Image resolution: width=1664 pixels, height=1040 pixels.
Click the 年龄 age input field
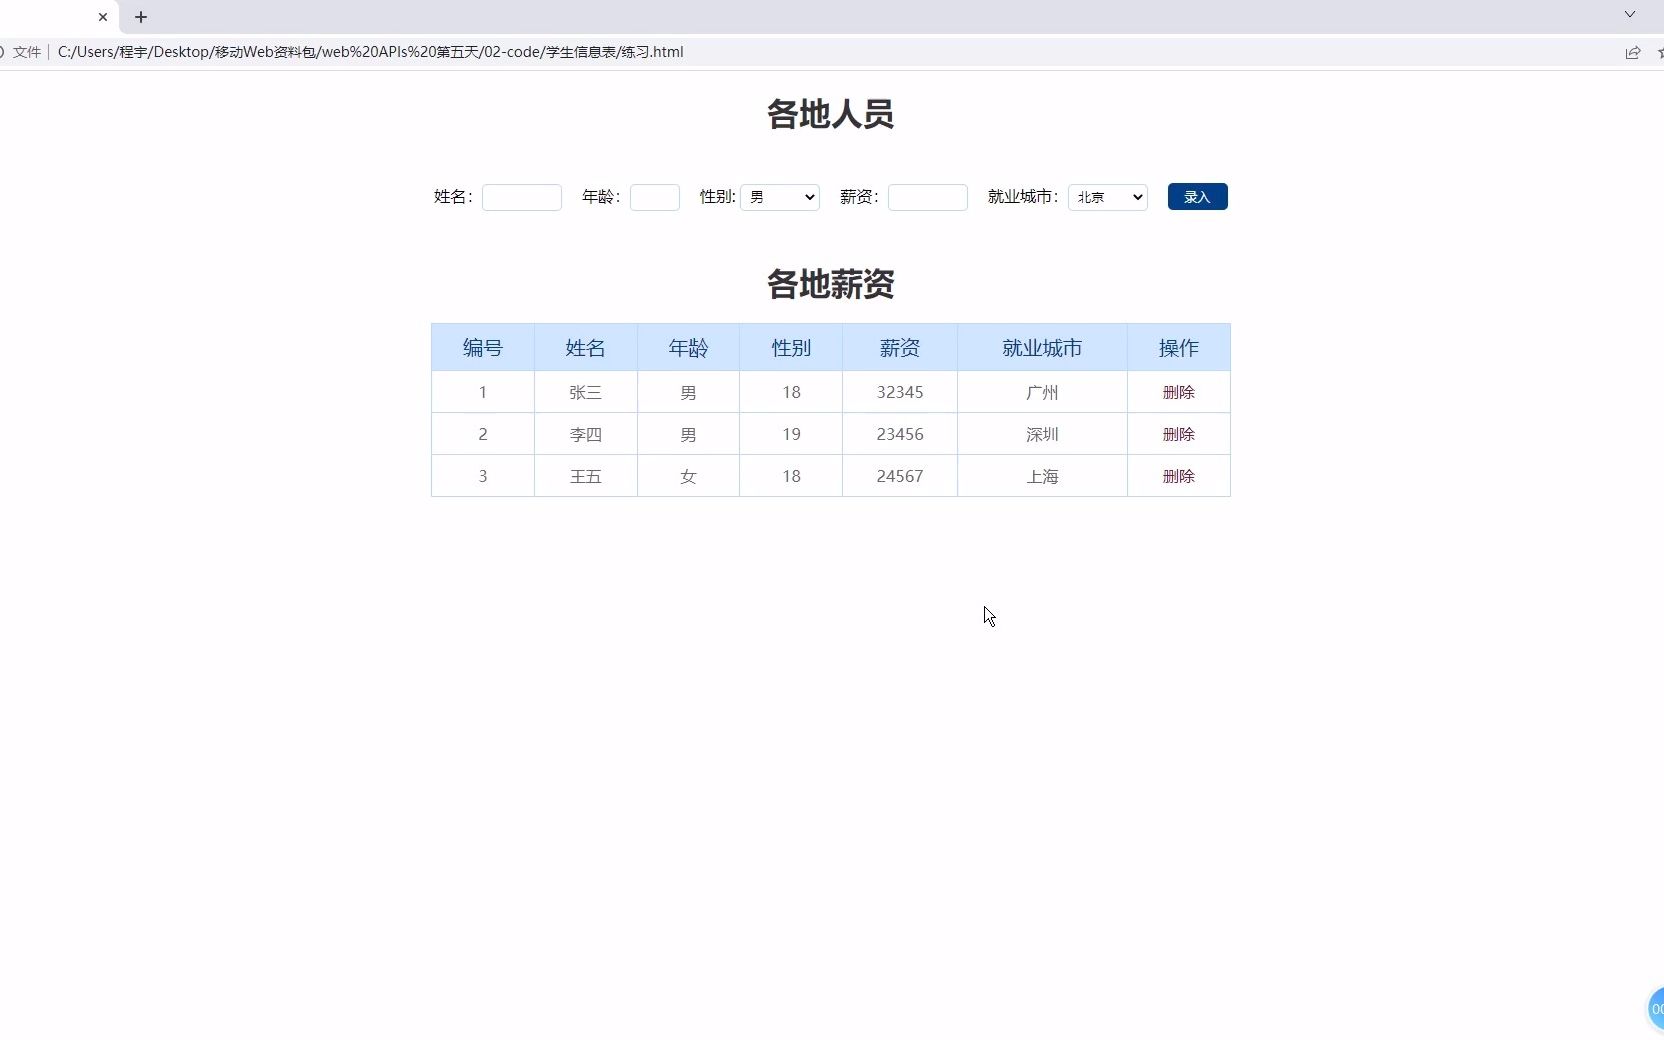click(655, 197)
